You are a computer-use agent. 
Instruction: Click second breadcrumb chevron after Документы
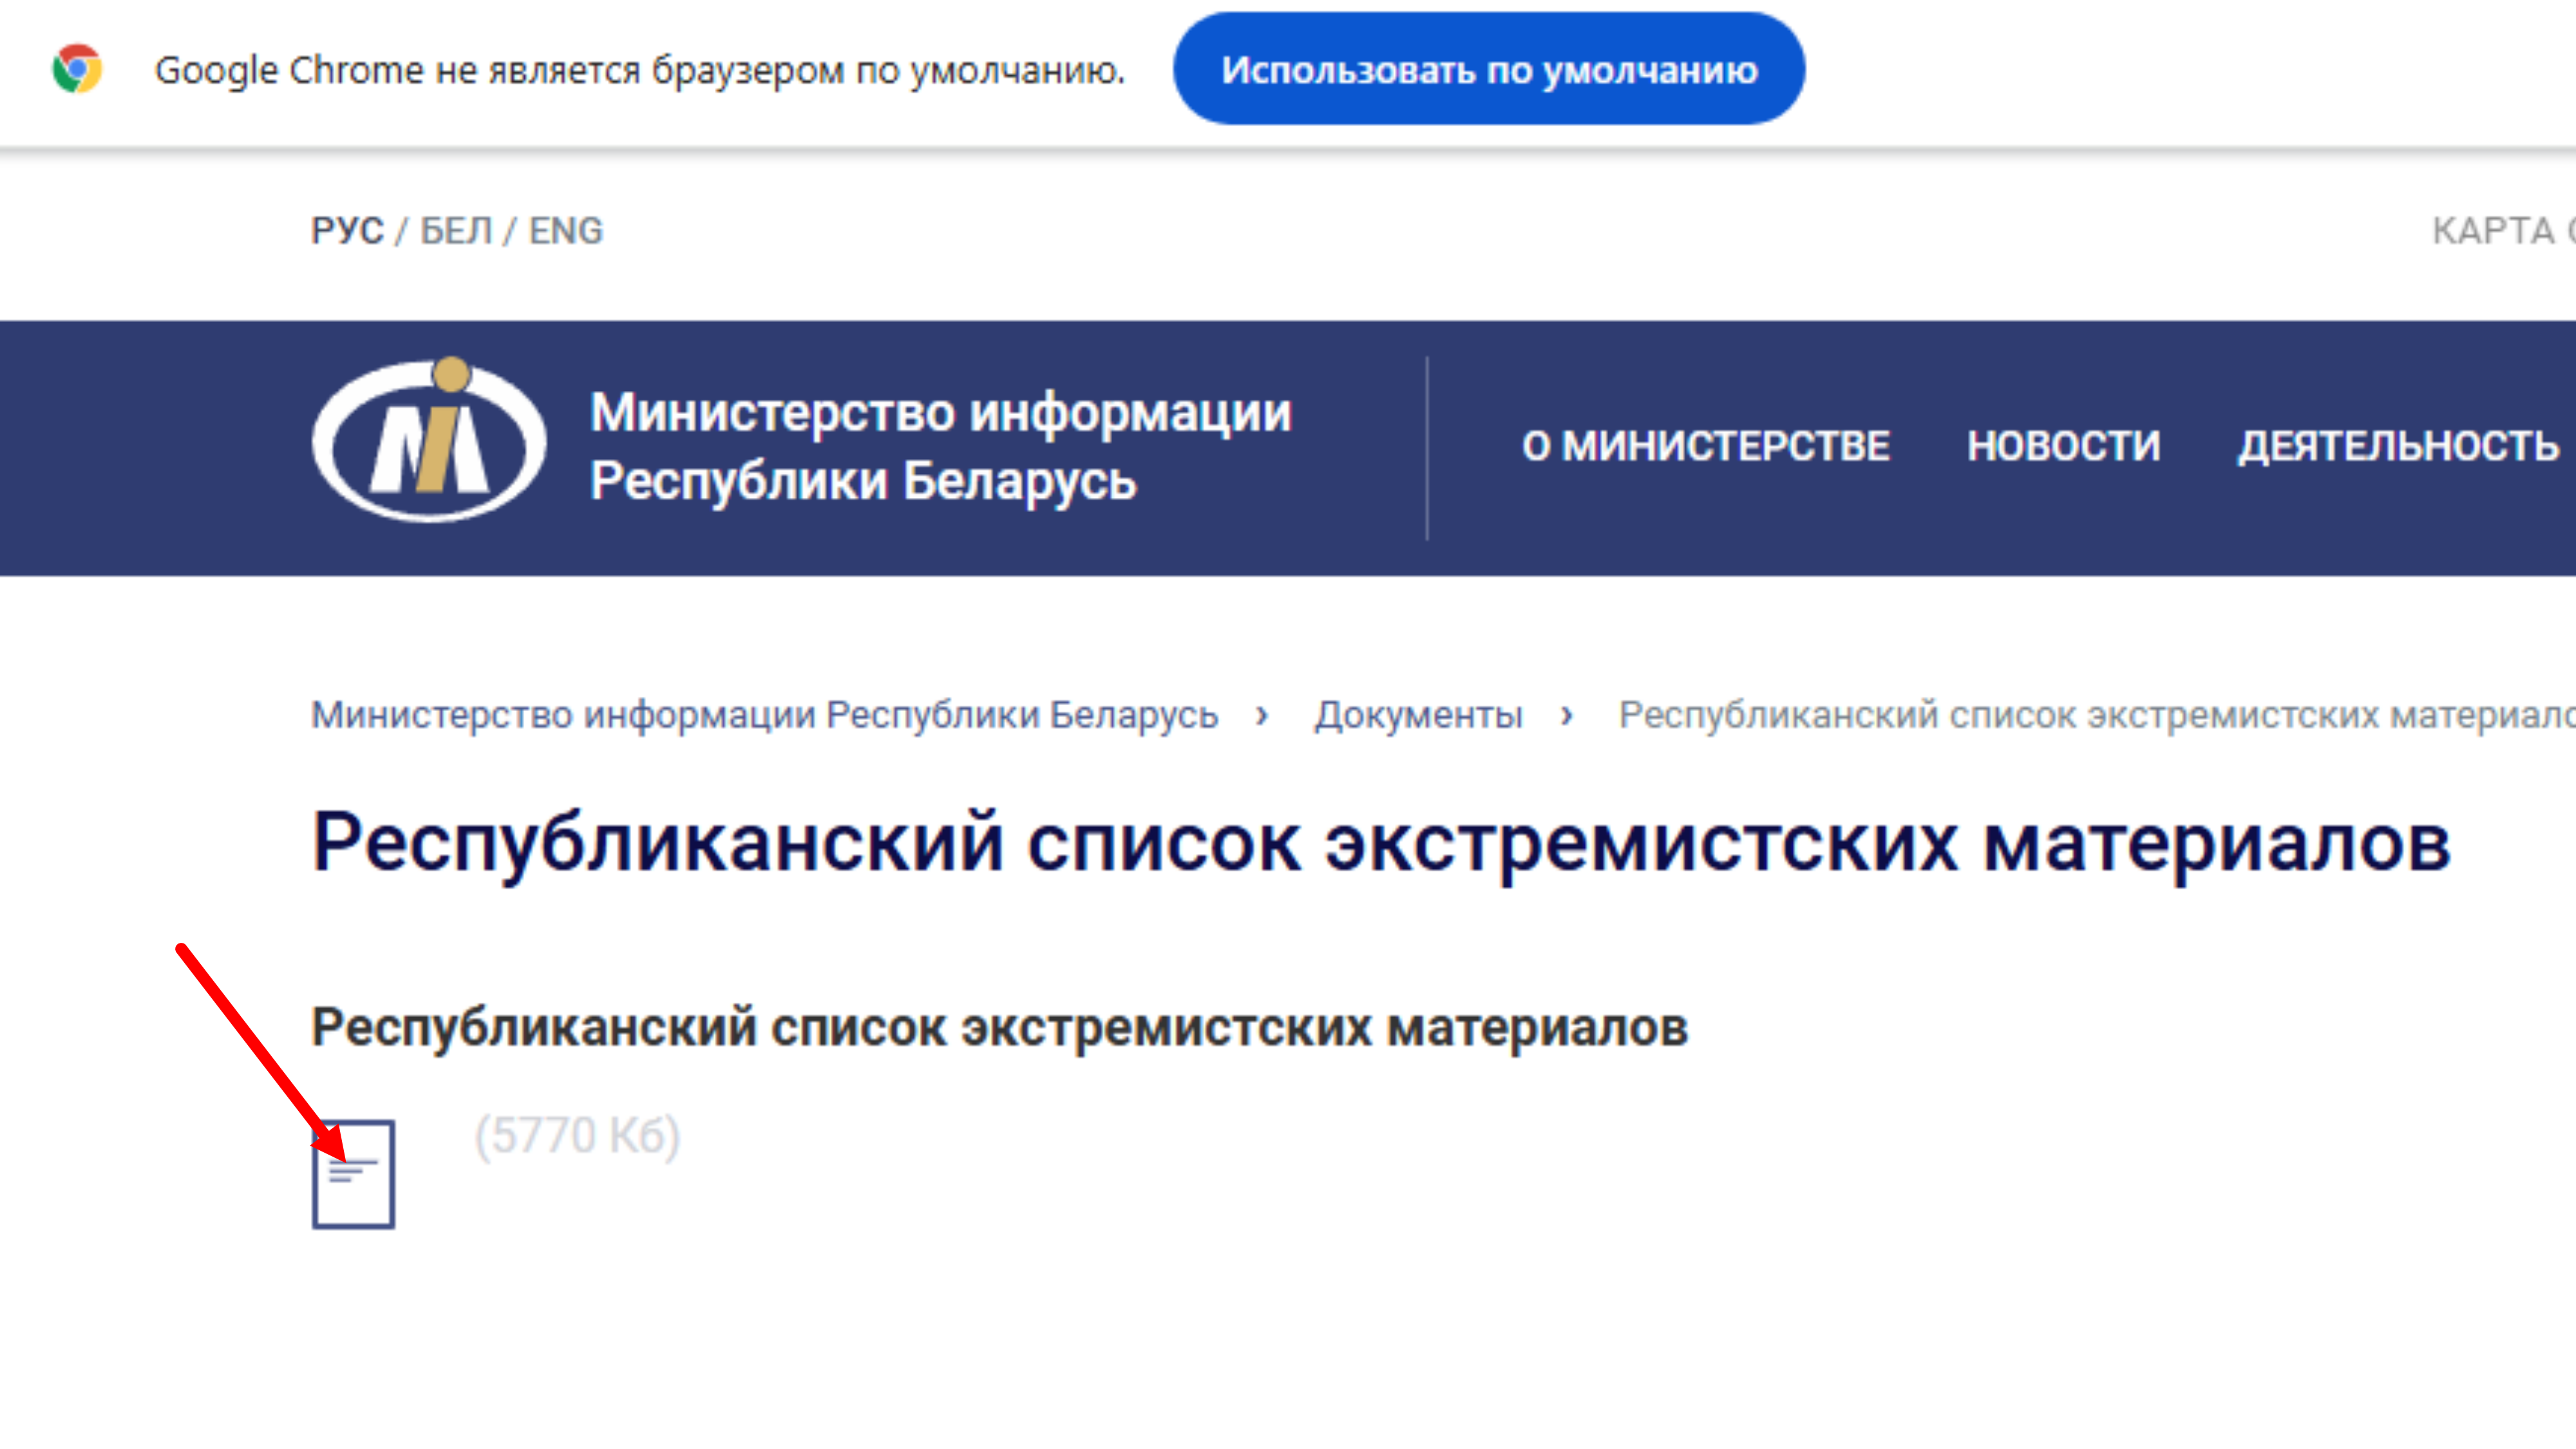[x=1567, y=715]
